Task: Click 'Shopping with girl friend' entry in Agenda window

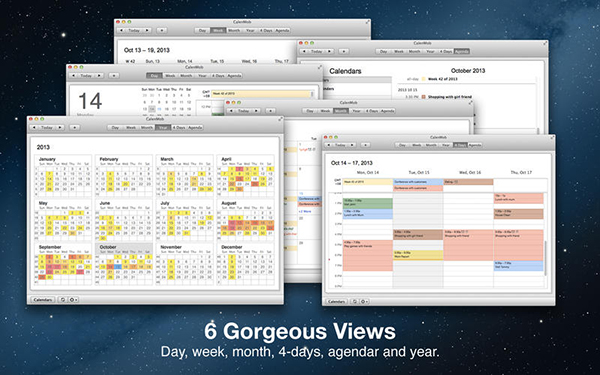Action: coord(450,97)
